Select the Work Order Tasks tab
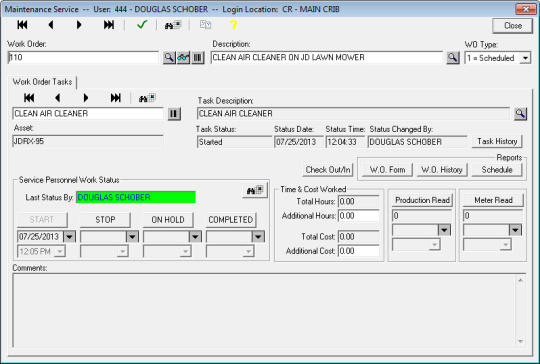Image resolution: width=540 pixels, height=364 pixels. 42,82
